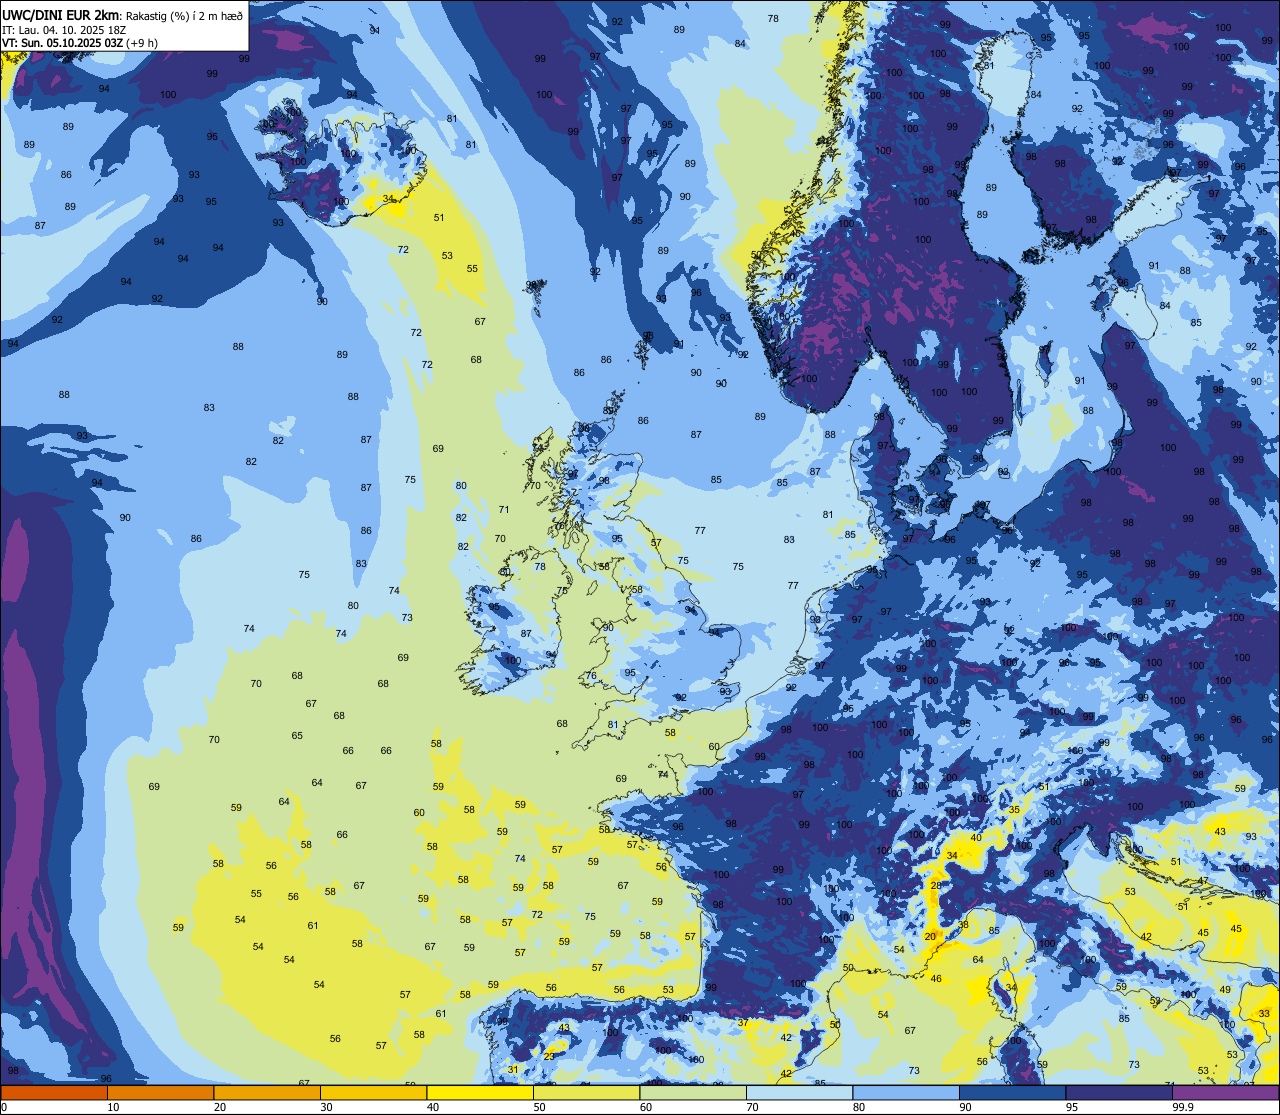Click the '0' label on the color scale
1280x1115 pixels.
(x=4, y=1107)
